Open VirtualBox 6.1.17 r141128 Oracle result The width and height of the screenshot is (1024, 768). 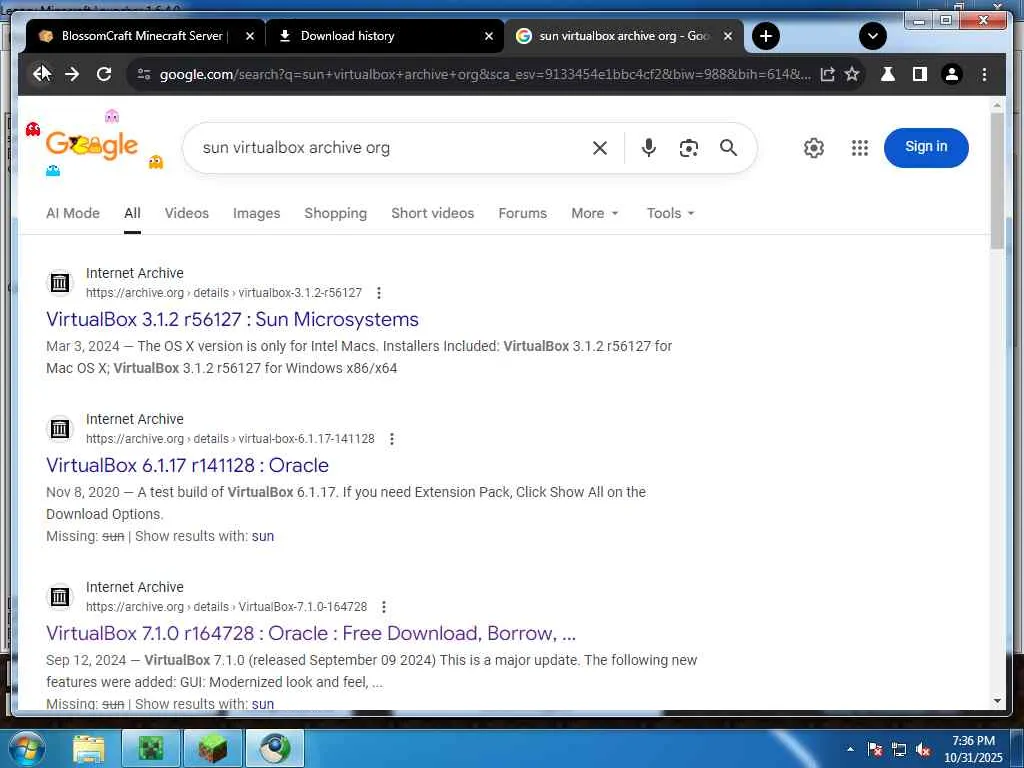pos(187,466)
